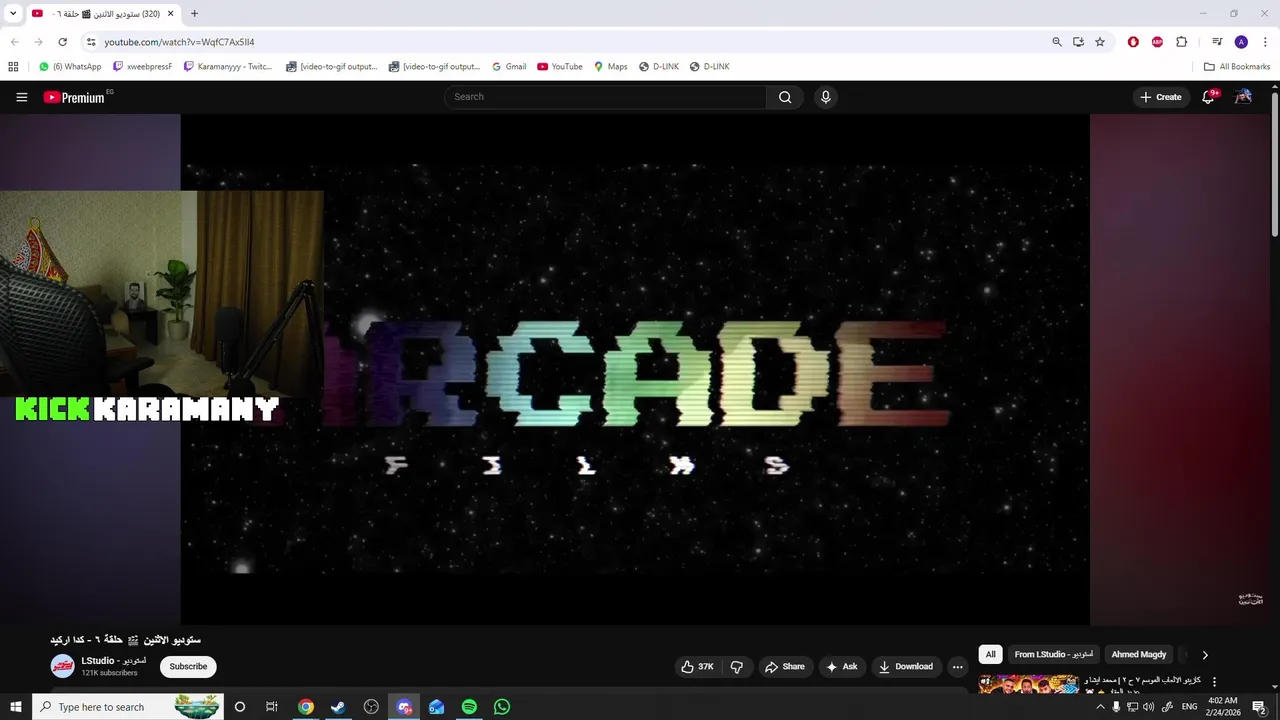Open Task View from the taskbar
The width and height of the screenshot is (1280, 720).
coord(271,707)
